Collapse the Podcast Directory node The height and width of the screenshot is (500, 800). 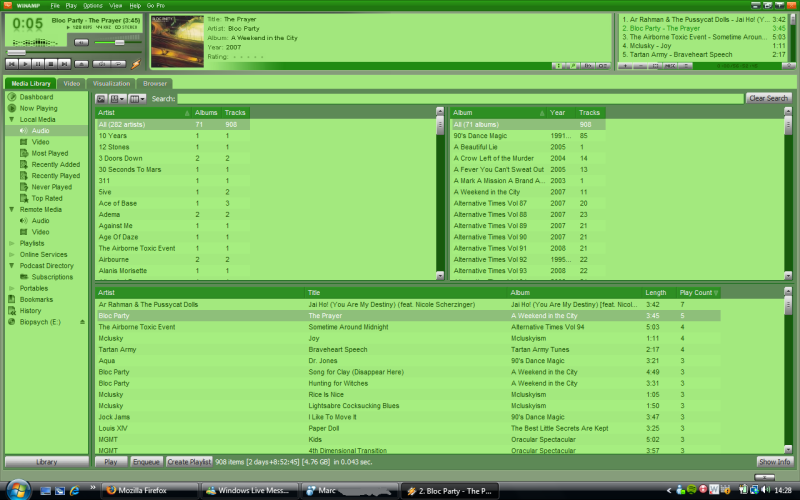tap(11, 266)
